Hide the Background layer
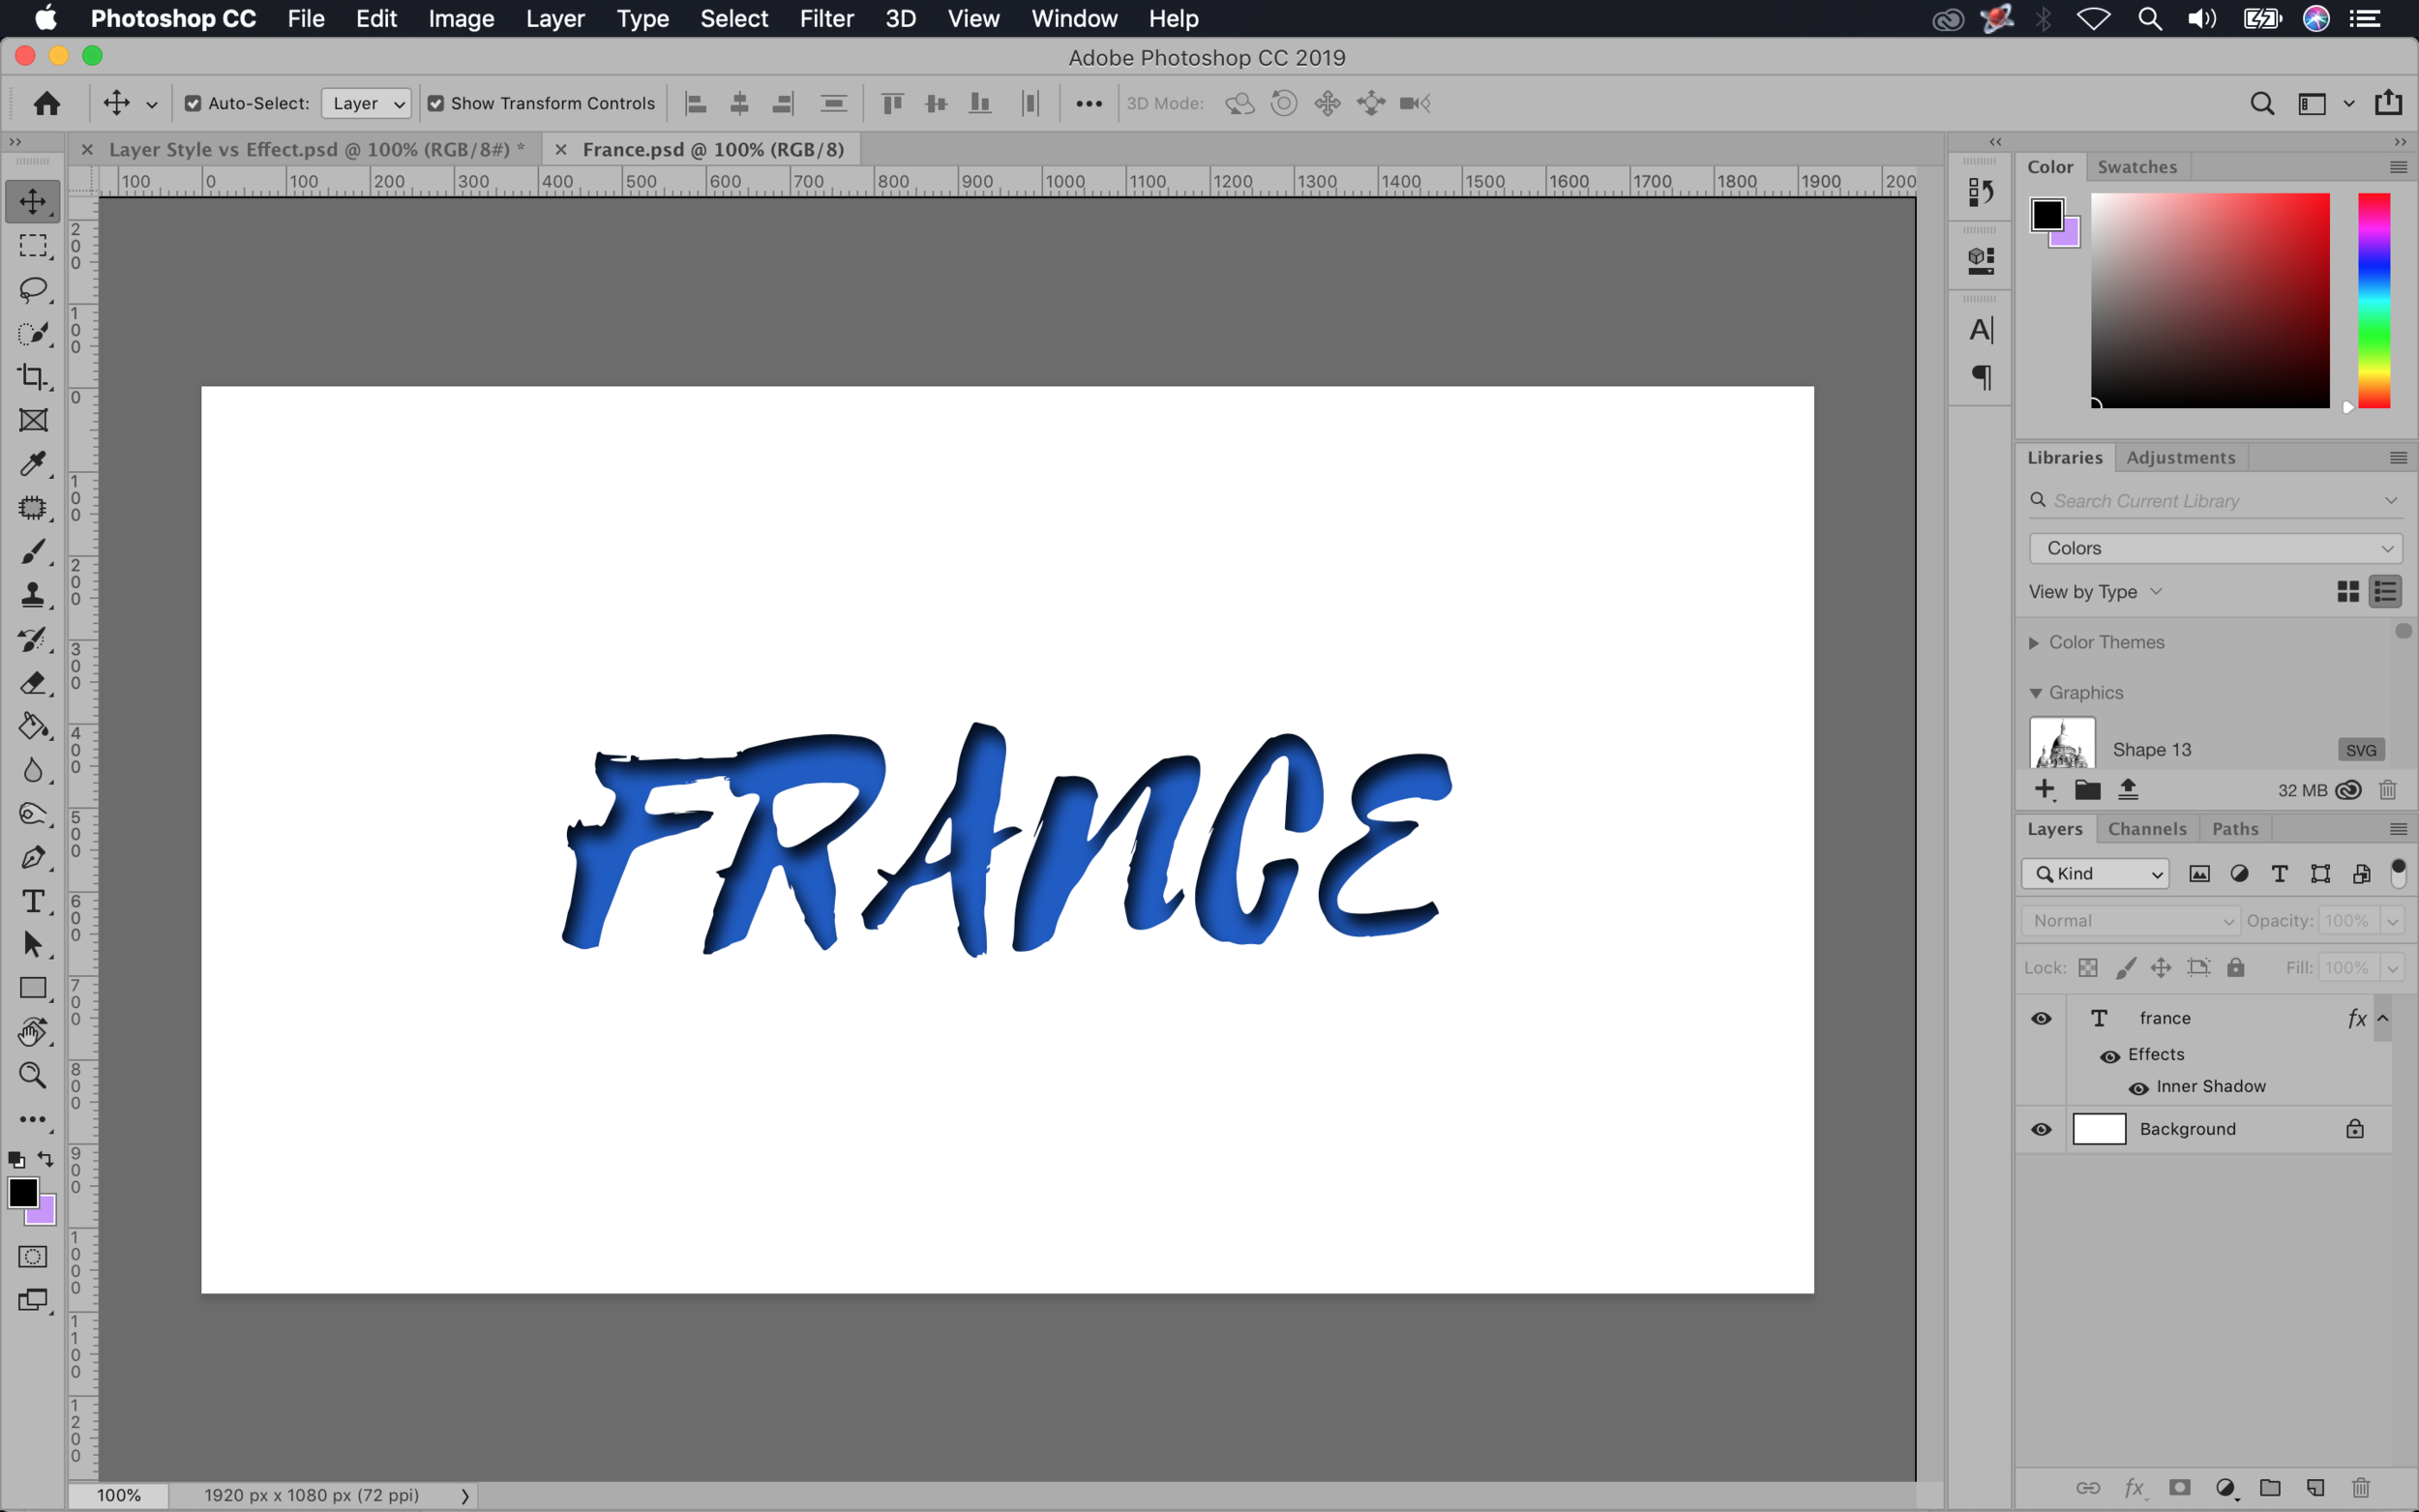Screen dimensions: 2419x1512 [2041, 1129]
